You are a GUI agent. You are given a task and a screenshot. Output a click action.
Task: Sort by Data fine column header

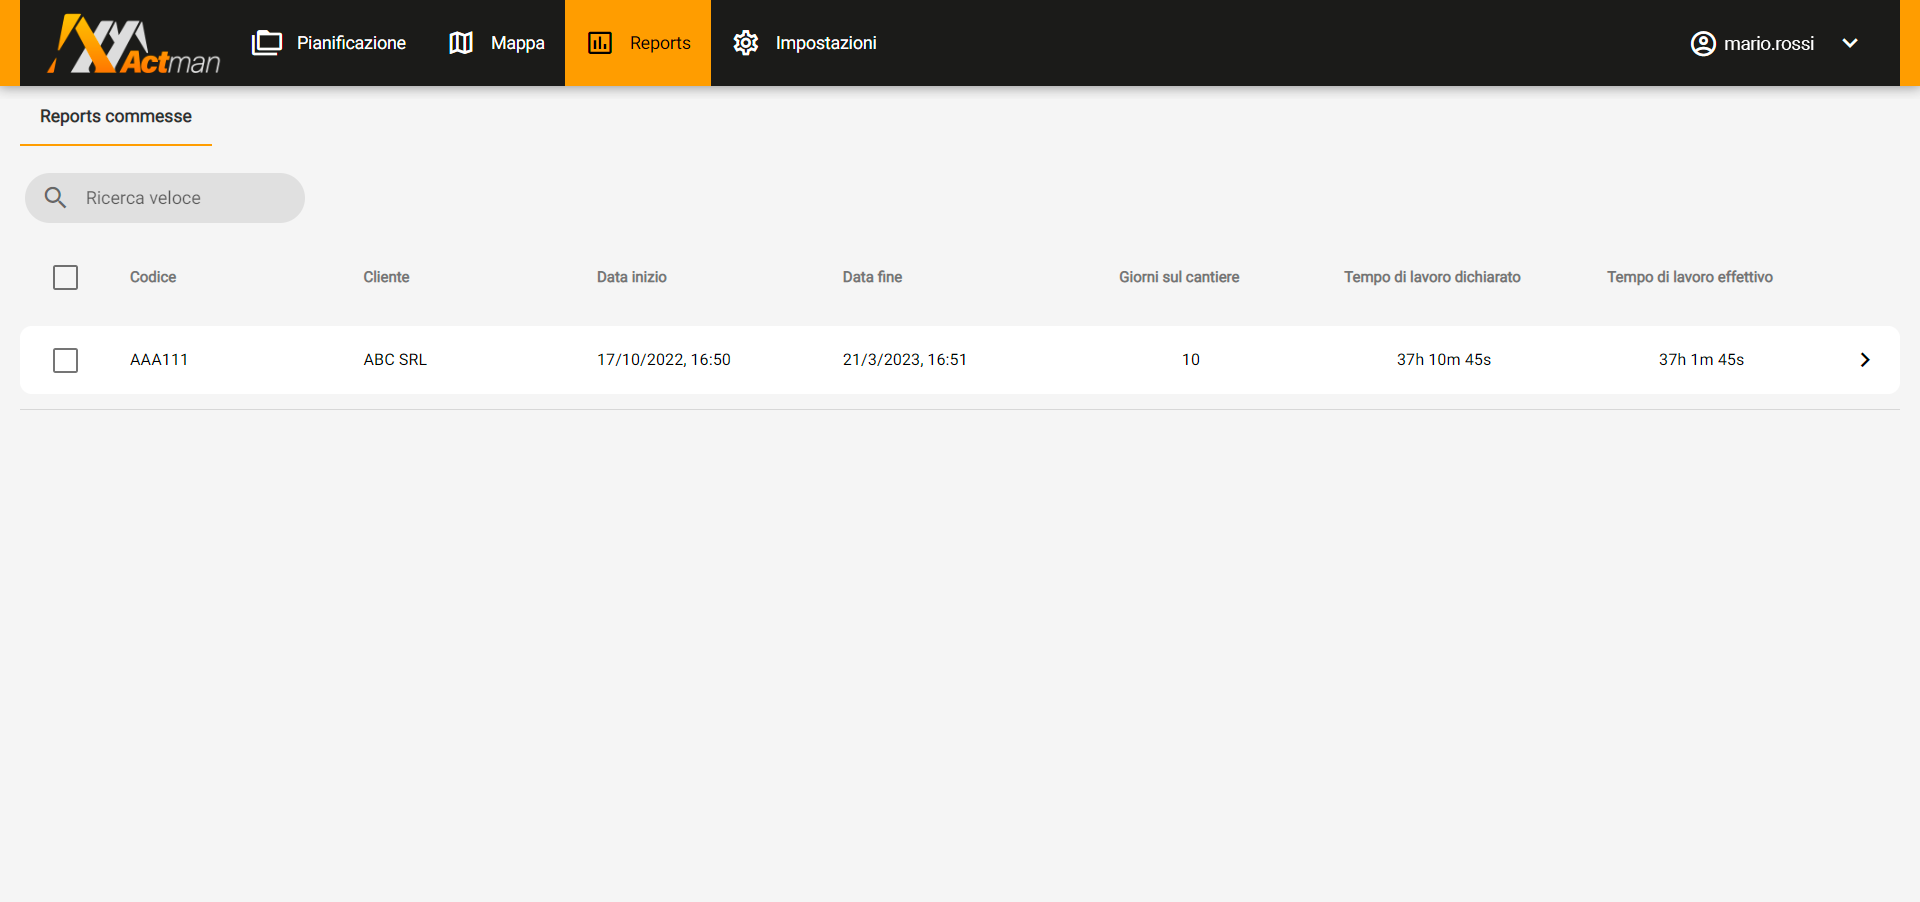click(872, 277)
